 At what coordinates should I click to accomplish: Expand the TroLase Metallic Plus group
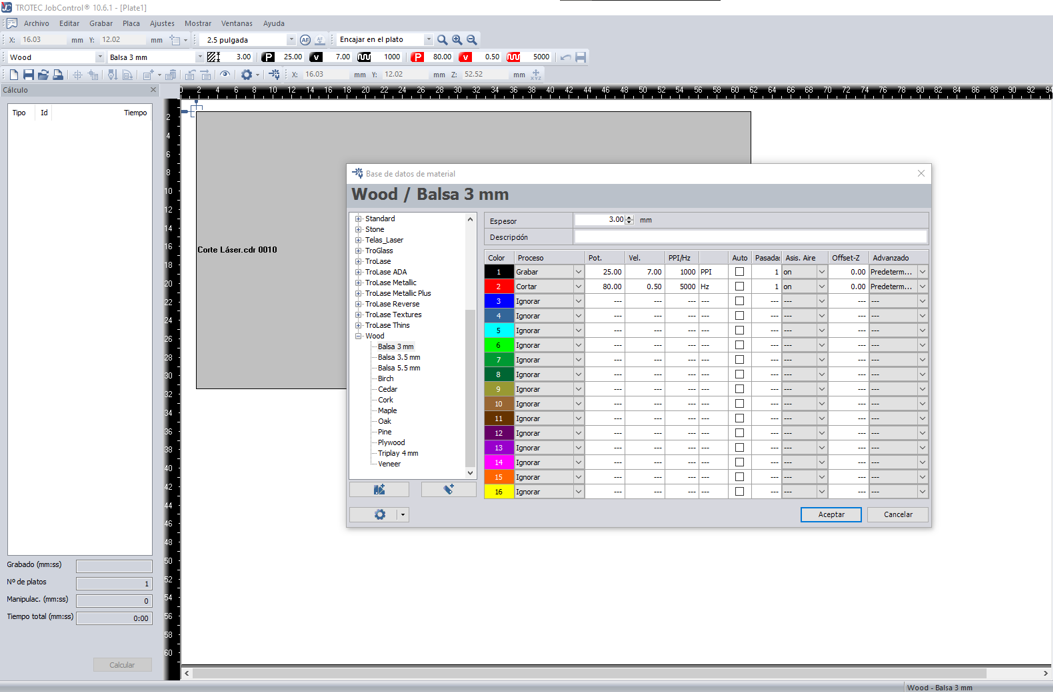pyautogui.click(x=359, y=294)
